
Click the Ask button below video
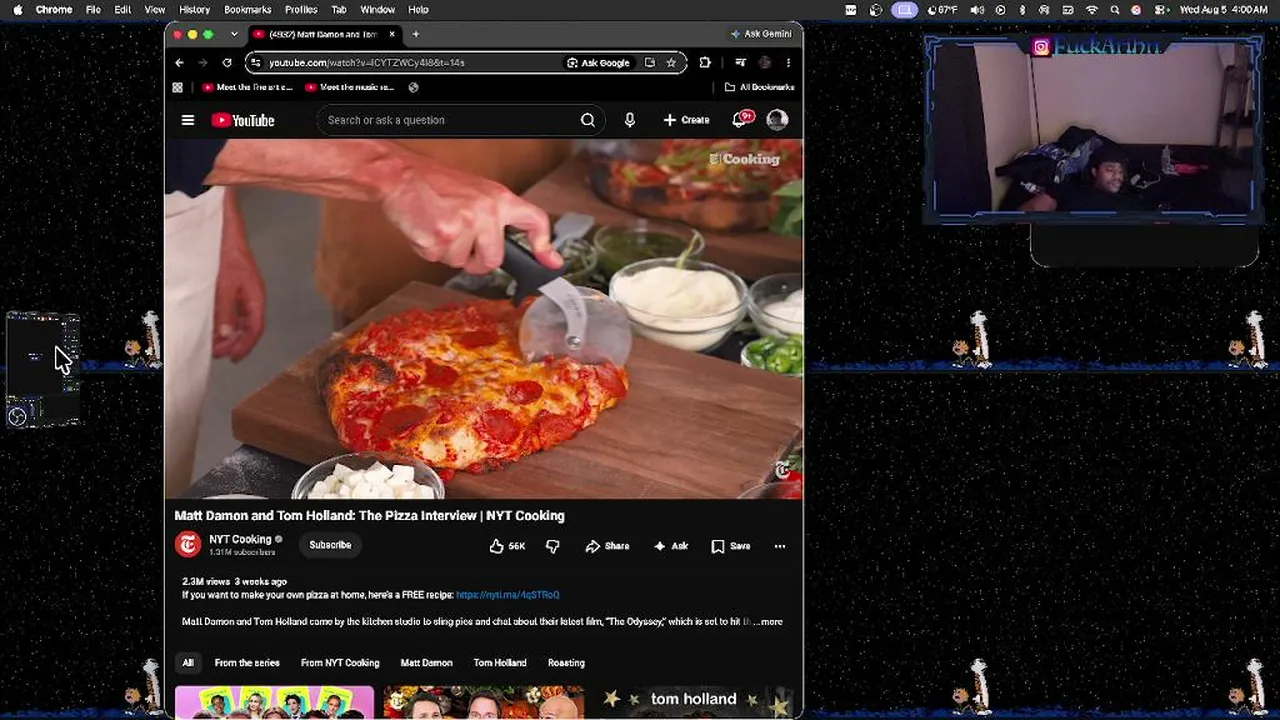tap(671, 546)
